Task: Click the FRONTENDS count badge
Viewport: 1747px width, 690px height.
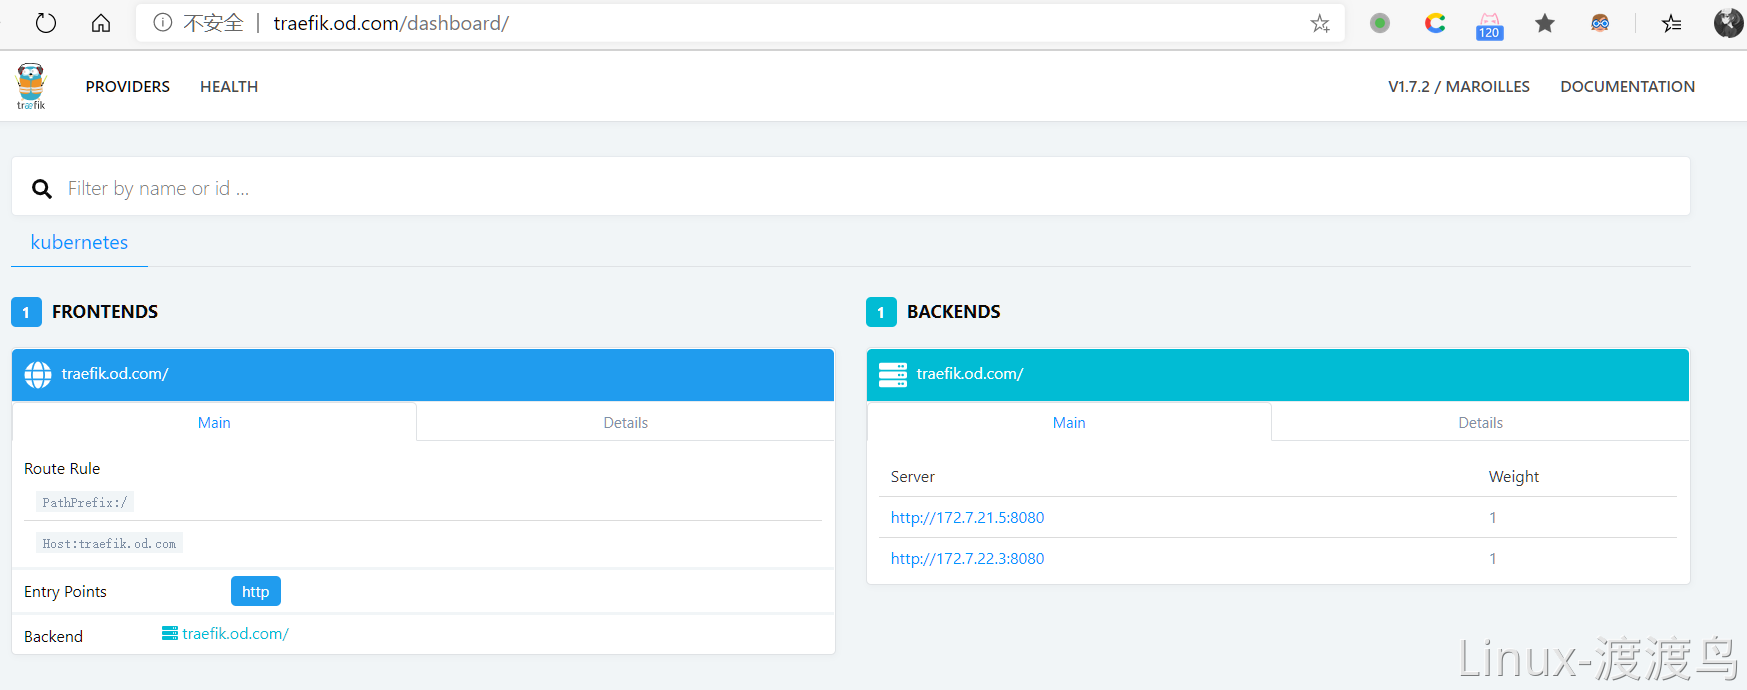Action: [x=26, y=312]
